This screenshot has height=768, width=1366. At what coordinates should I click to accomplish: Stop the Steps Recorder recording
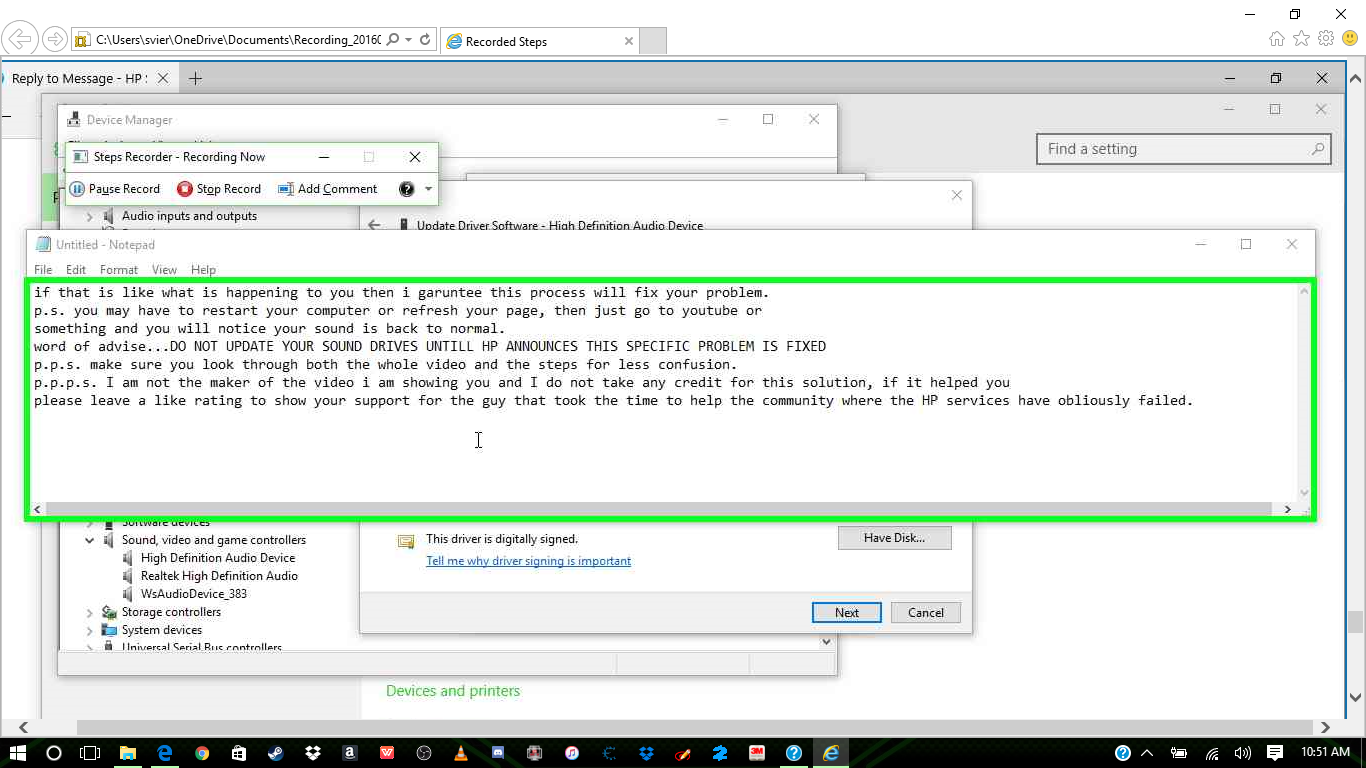click(219, 189)
